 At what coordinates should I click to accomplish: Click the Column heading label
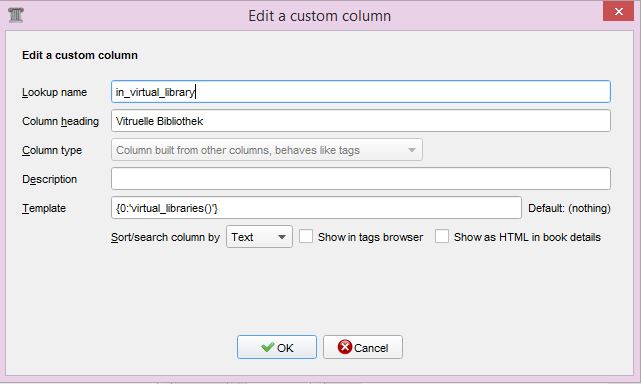(61, 121)
